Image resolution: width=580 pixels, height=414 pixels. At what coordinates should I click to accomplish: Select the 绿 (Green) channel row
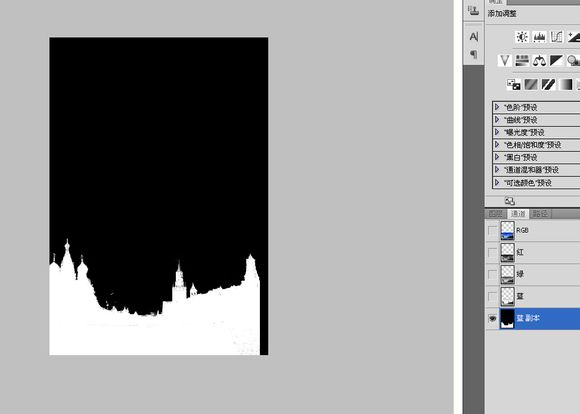click(x=532, y=274)
